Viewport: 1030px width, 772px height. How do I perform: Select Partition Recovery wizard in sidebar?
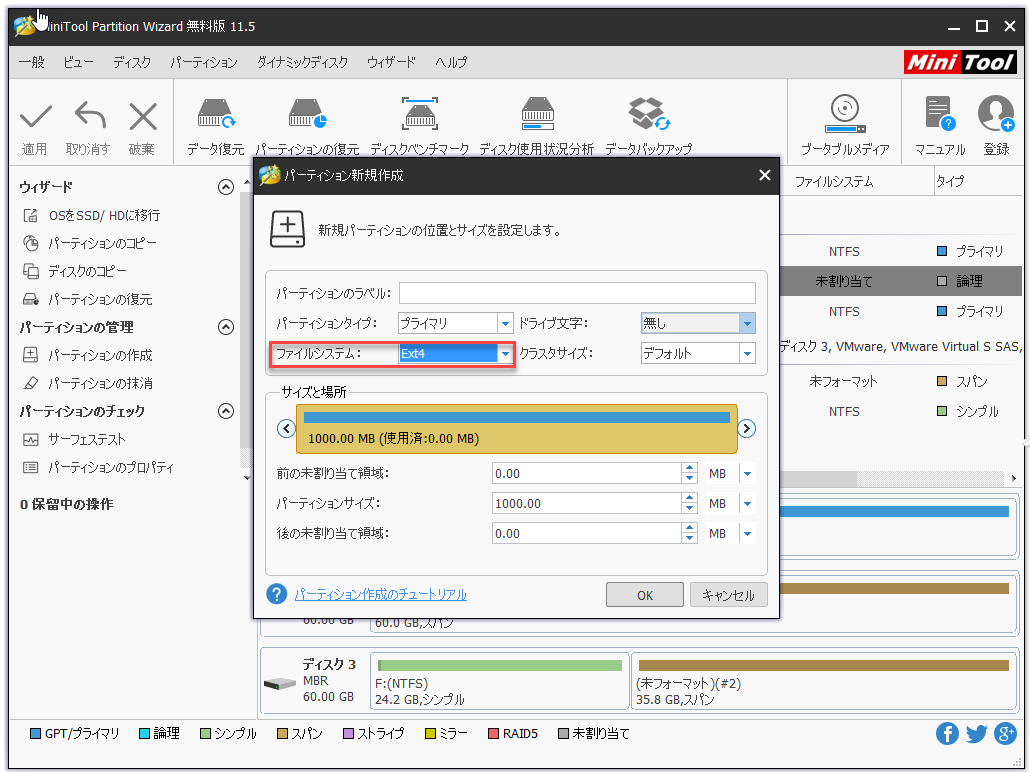point(87,300)
